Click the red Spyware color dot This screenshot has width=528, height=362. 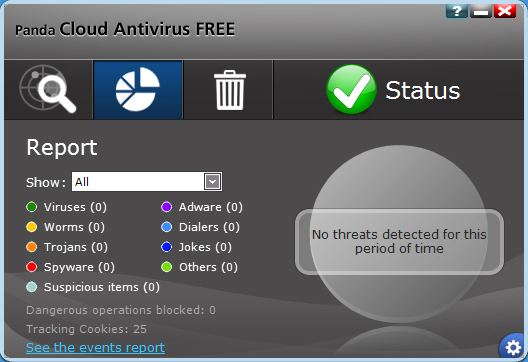tap(32, 267)
